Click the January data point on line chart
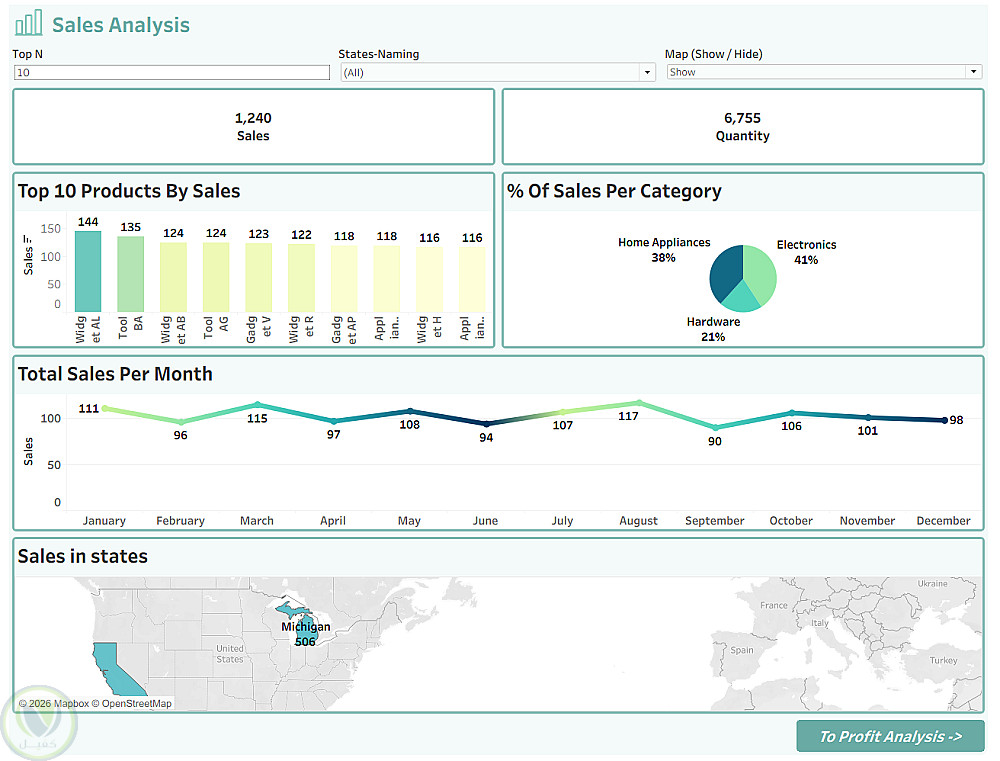This screenshot has width=1000, height=761. (x=105, y=408)
